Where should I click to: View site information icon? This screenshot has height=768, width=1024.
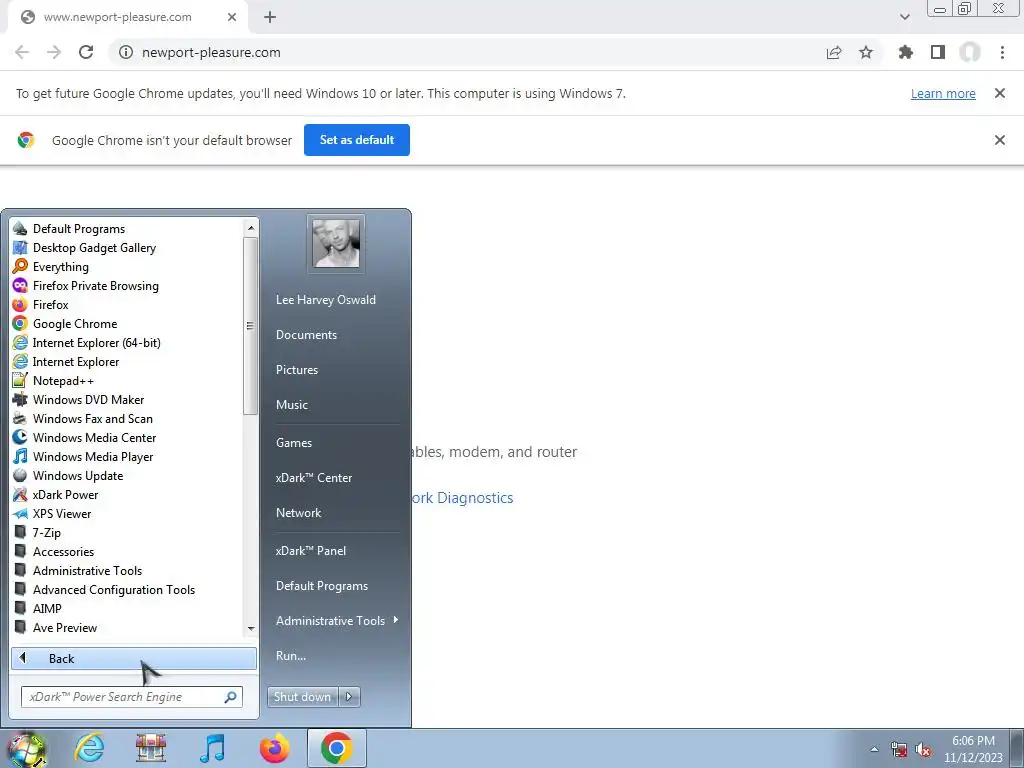(126, 52)
